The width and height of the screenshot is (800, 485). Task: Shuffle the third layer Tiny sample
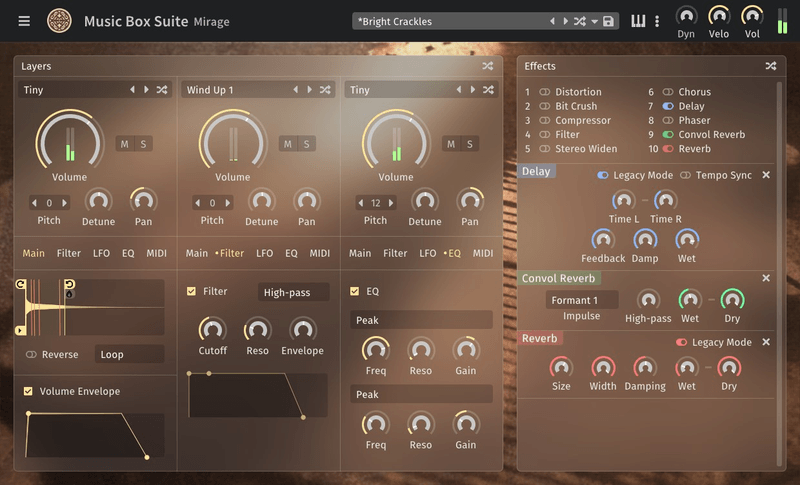[488, 90]
